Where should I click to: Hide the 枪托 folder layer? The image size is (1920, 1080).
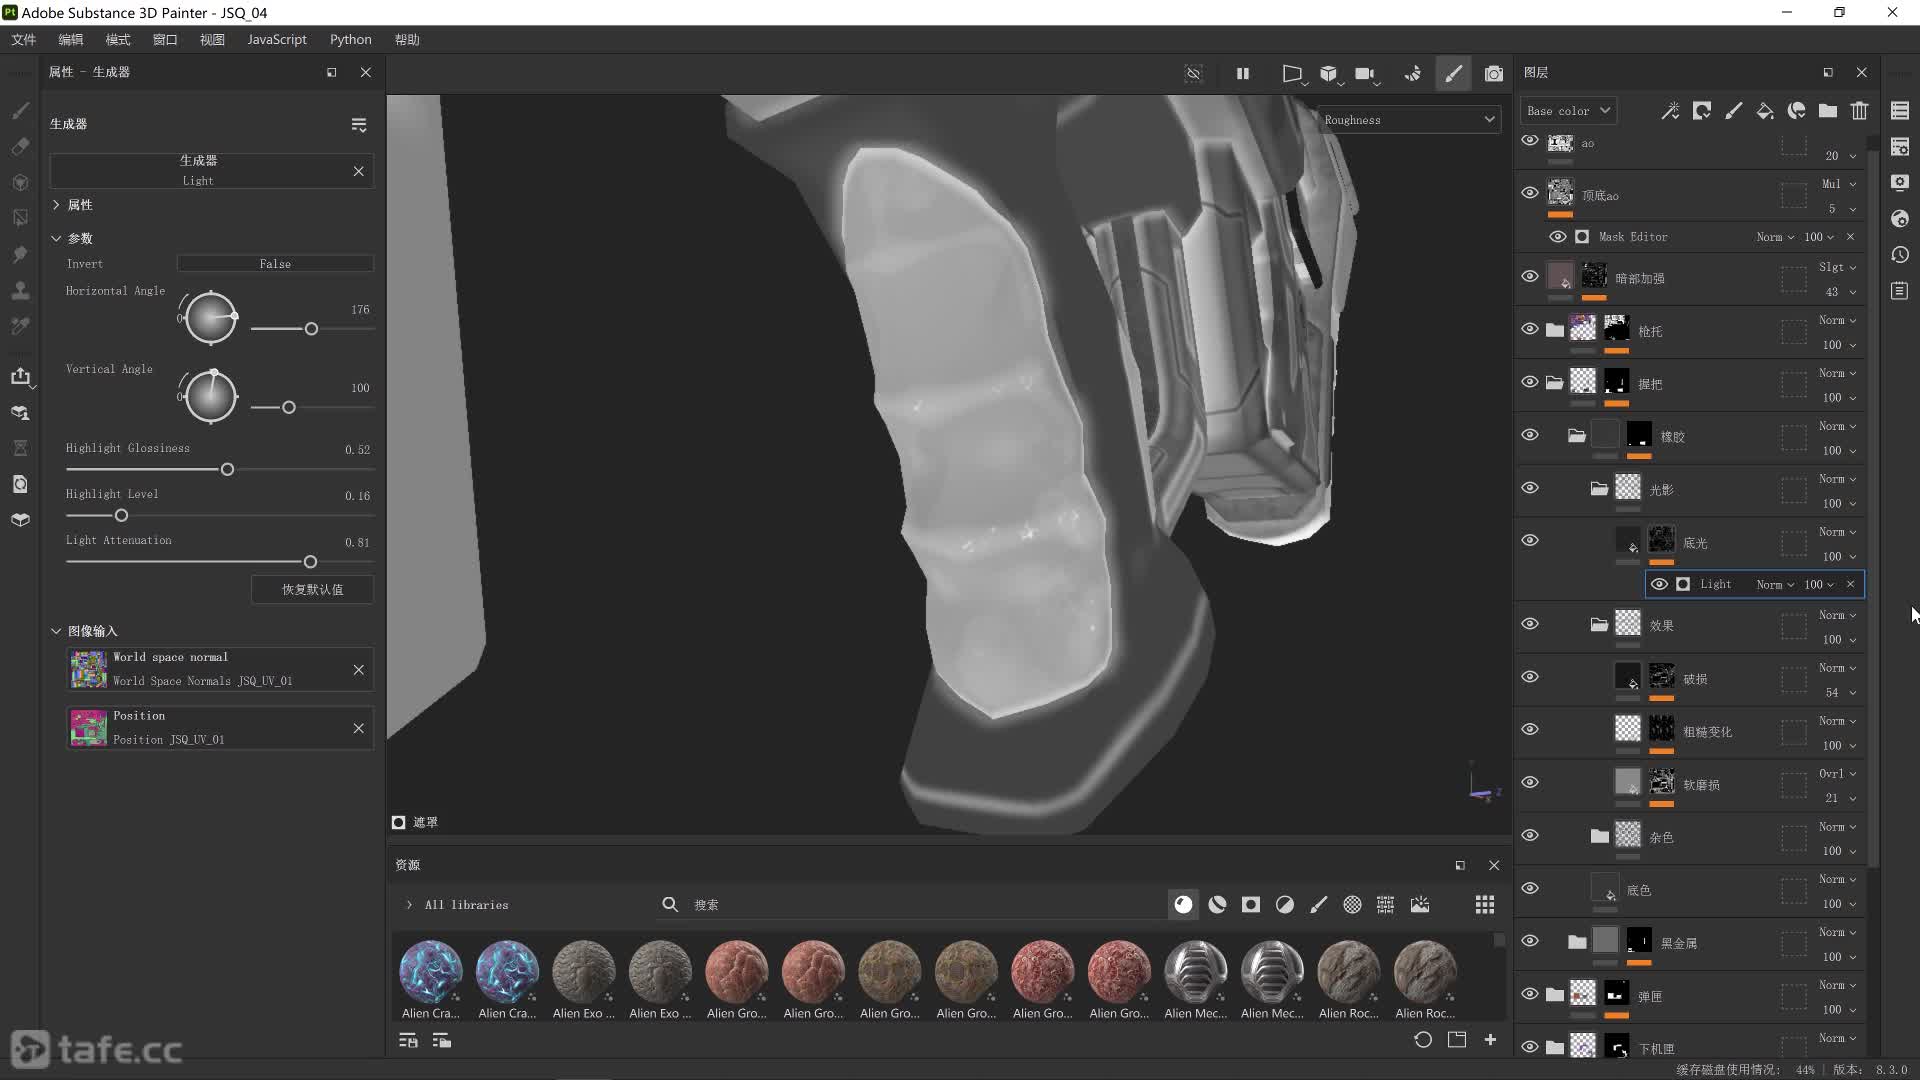[1530, 329]
